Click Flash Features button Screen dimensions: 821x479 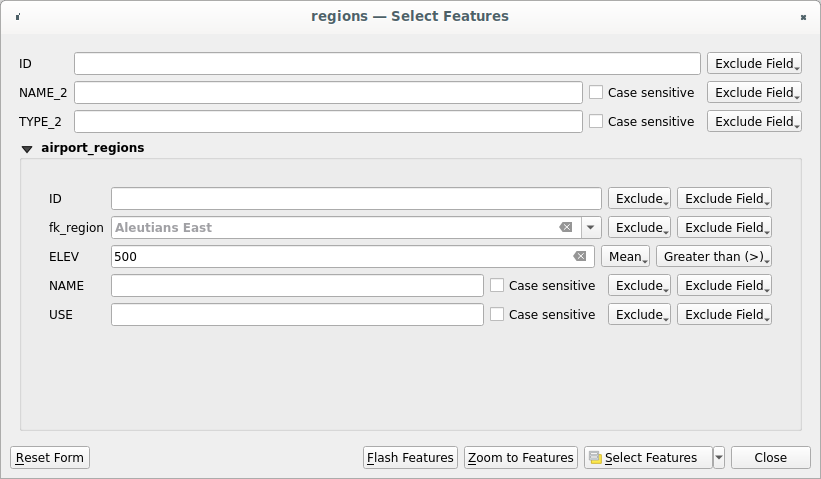(410, 458)
